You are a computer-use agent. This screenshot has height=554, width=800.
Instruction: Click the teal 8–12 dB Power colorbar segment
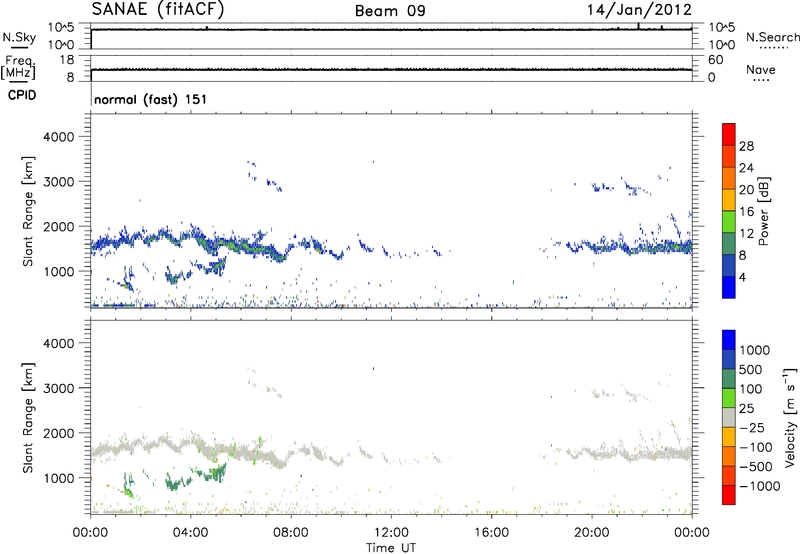(729, 243)
